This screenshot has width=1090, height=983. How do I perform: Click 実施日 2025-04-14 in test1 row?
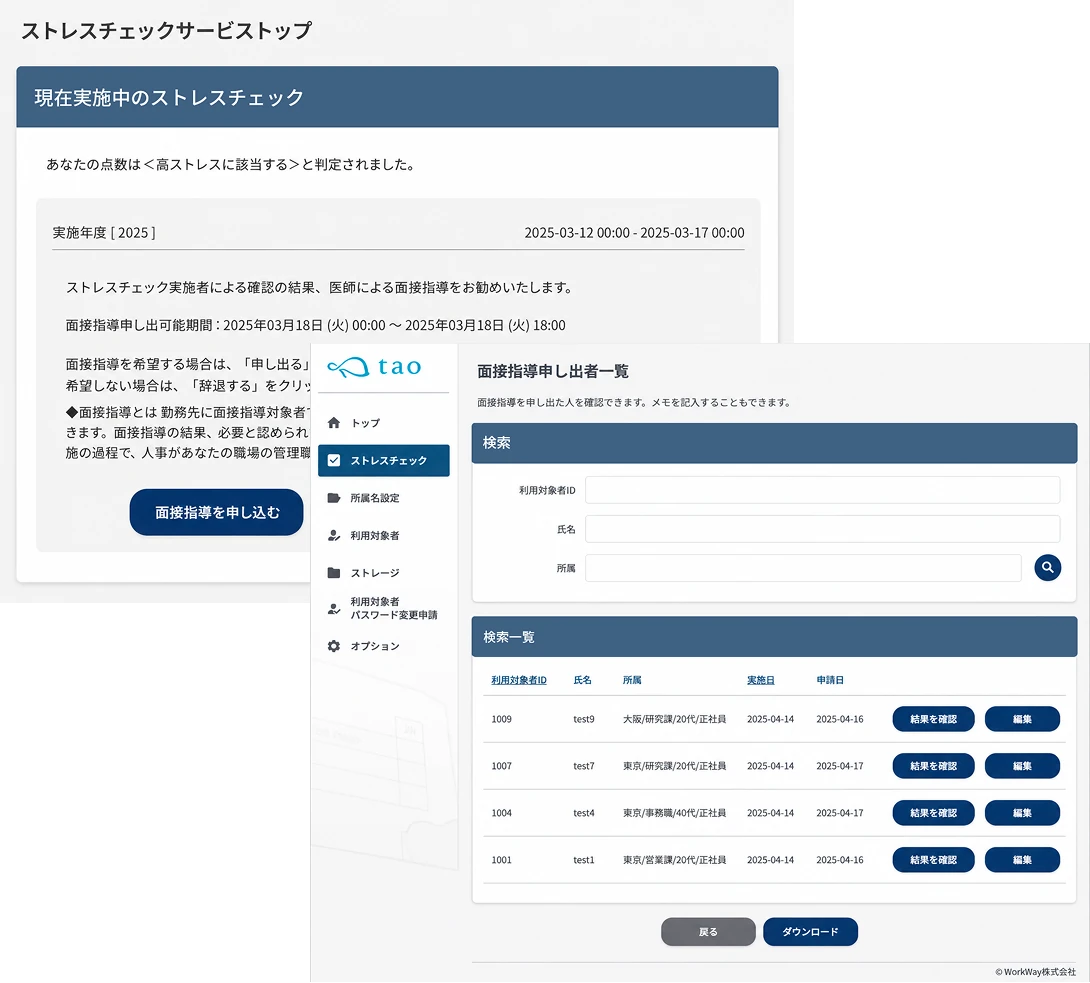pos(770,860)
